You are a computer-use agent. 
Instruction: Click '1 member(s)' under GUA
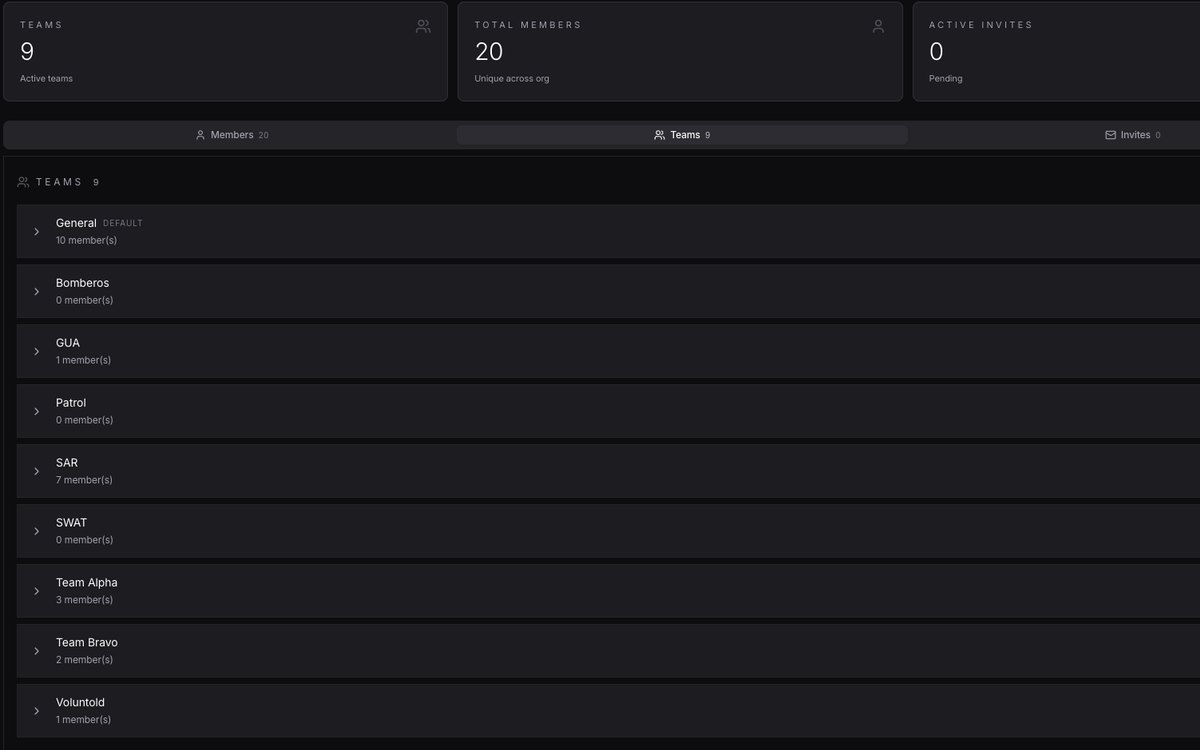pos(83,360)
